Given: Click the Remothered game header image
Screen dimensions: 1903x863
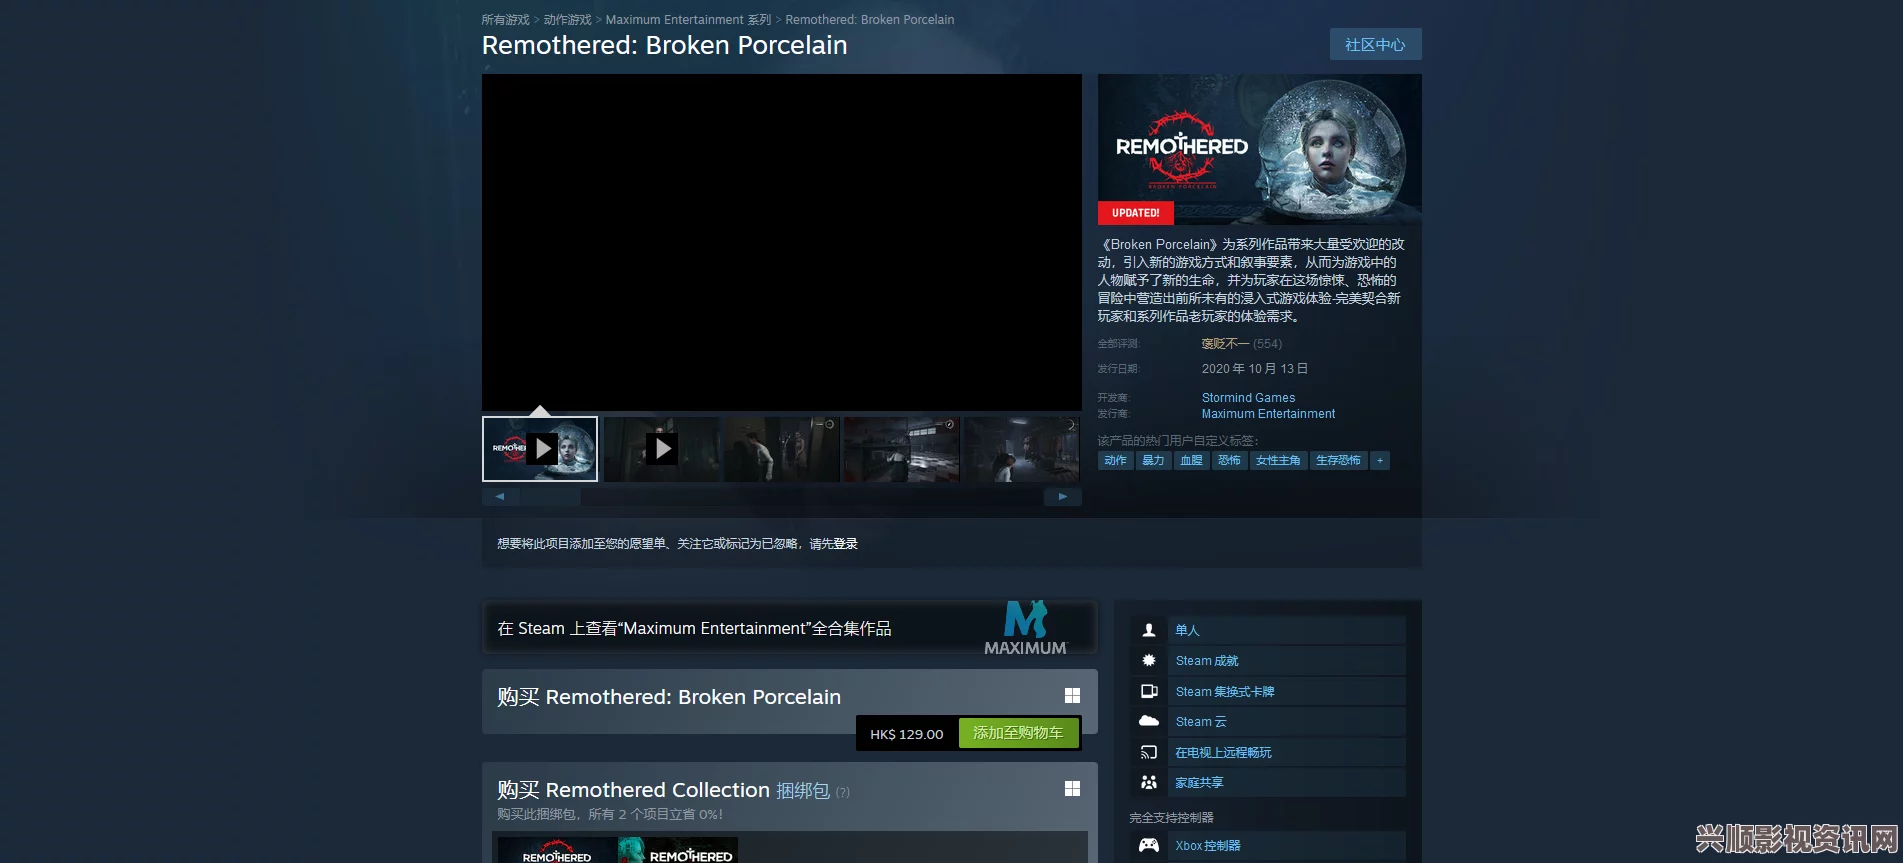Looking at the screenshot, I should pos(1259,150).
